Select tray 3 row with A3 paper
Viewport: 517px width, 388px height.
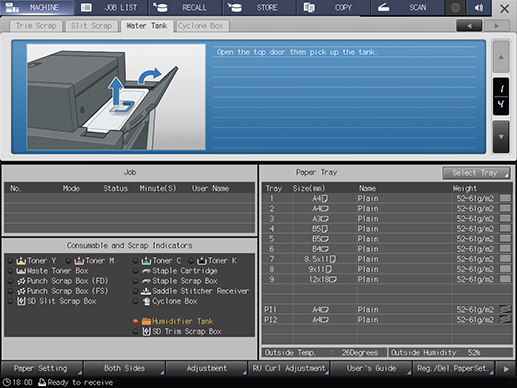(x=387, y=219)
